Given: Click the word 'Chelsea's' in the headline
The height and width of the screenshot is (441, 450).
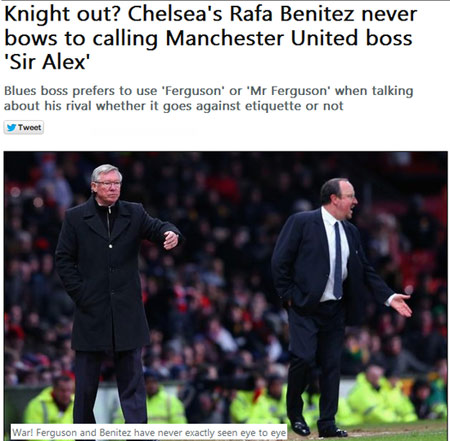Looking at the screenshot, I should click(x=175, y=14).
